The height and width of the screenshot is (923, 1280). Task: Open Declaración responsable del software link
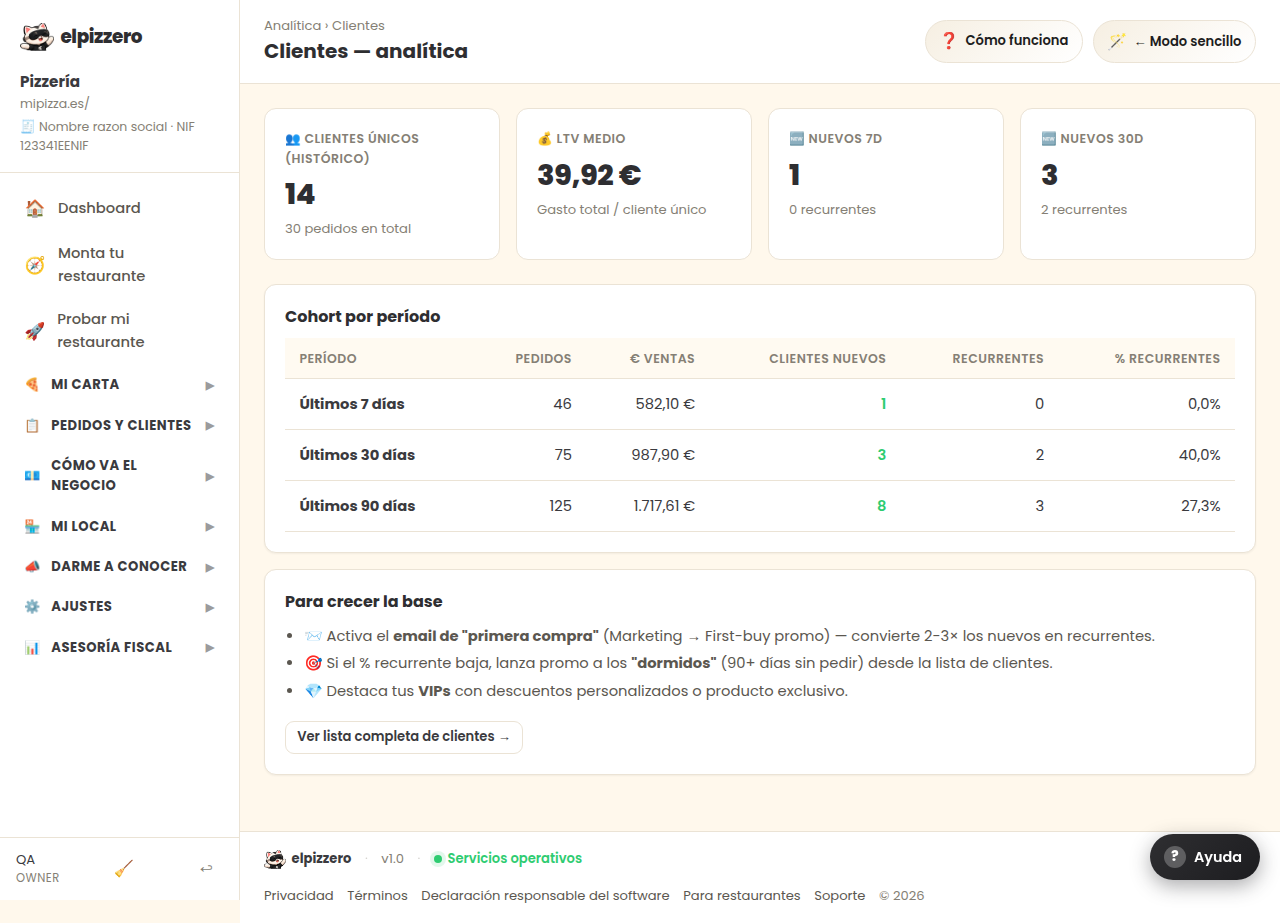click(545, 896)
